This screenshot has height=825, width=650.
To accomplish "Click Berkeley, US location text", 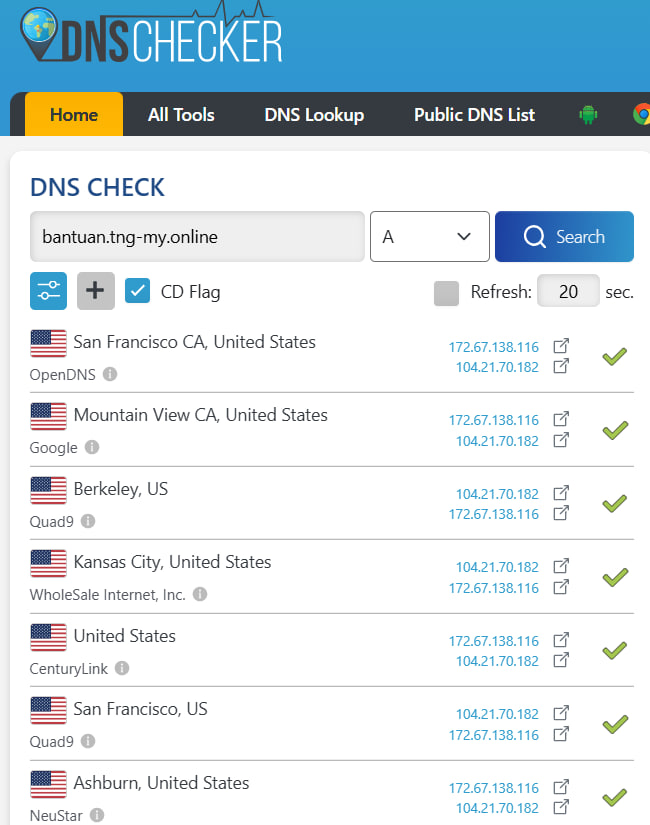I will [121, 489].
